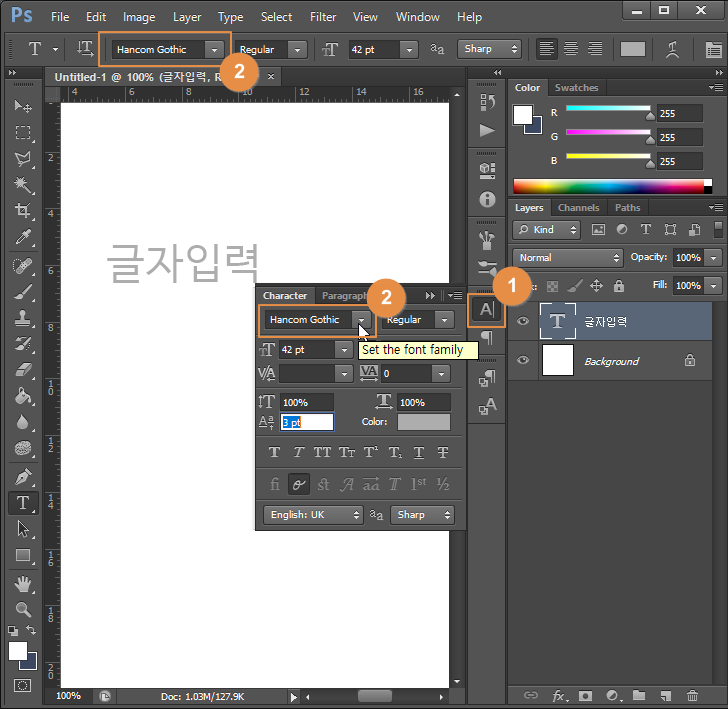This screenshot has width=728, height=709.
Task: Open the Filter menu
Action: [323, 17]
